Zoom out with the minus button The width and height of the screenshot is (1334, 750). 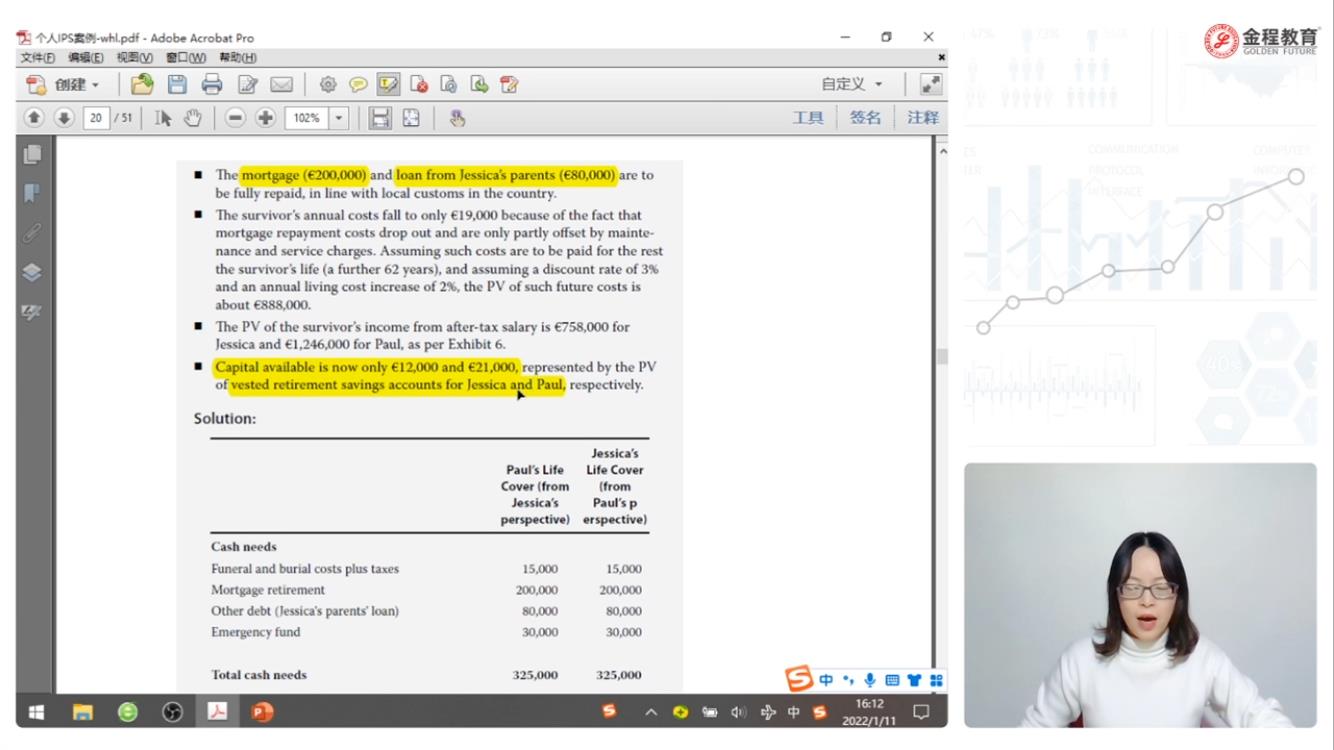coord(236,118)
